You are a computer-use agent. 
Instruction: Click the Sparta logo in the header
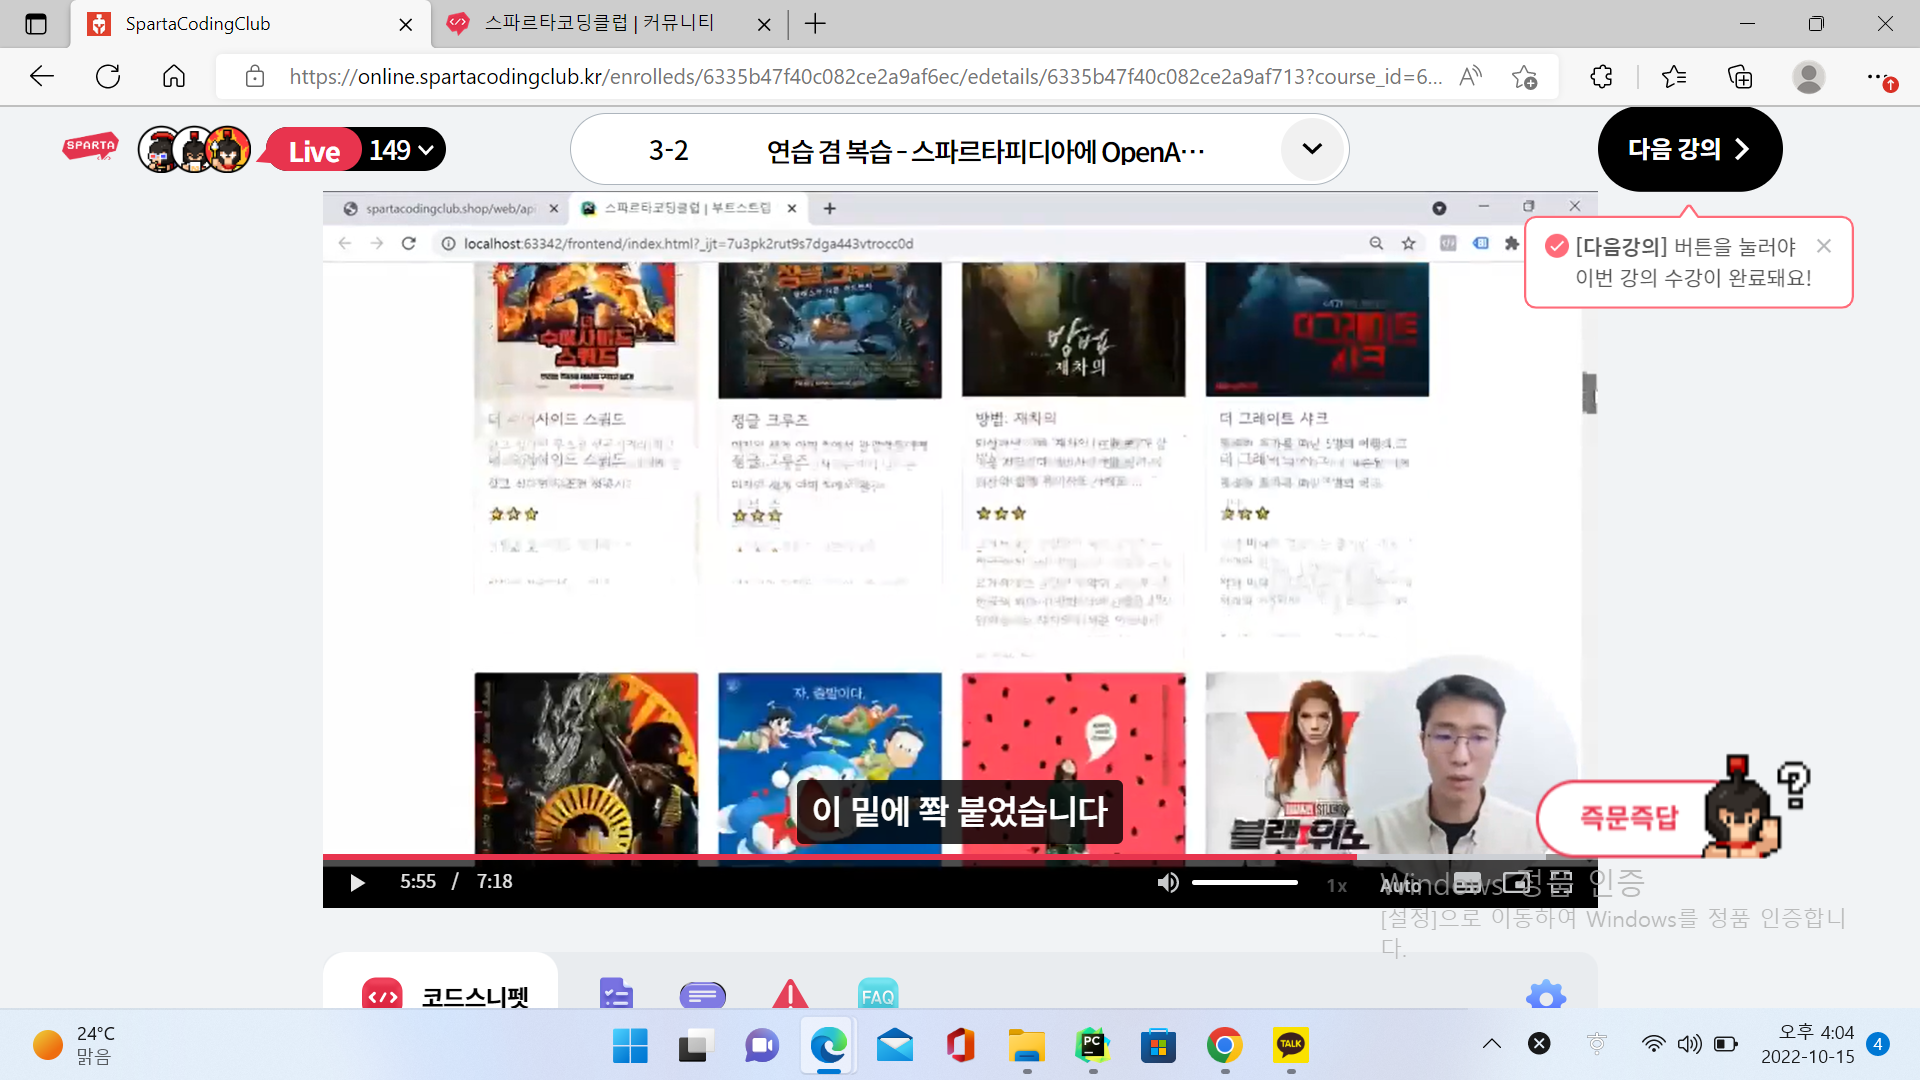(x=91, y=148)
